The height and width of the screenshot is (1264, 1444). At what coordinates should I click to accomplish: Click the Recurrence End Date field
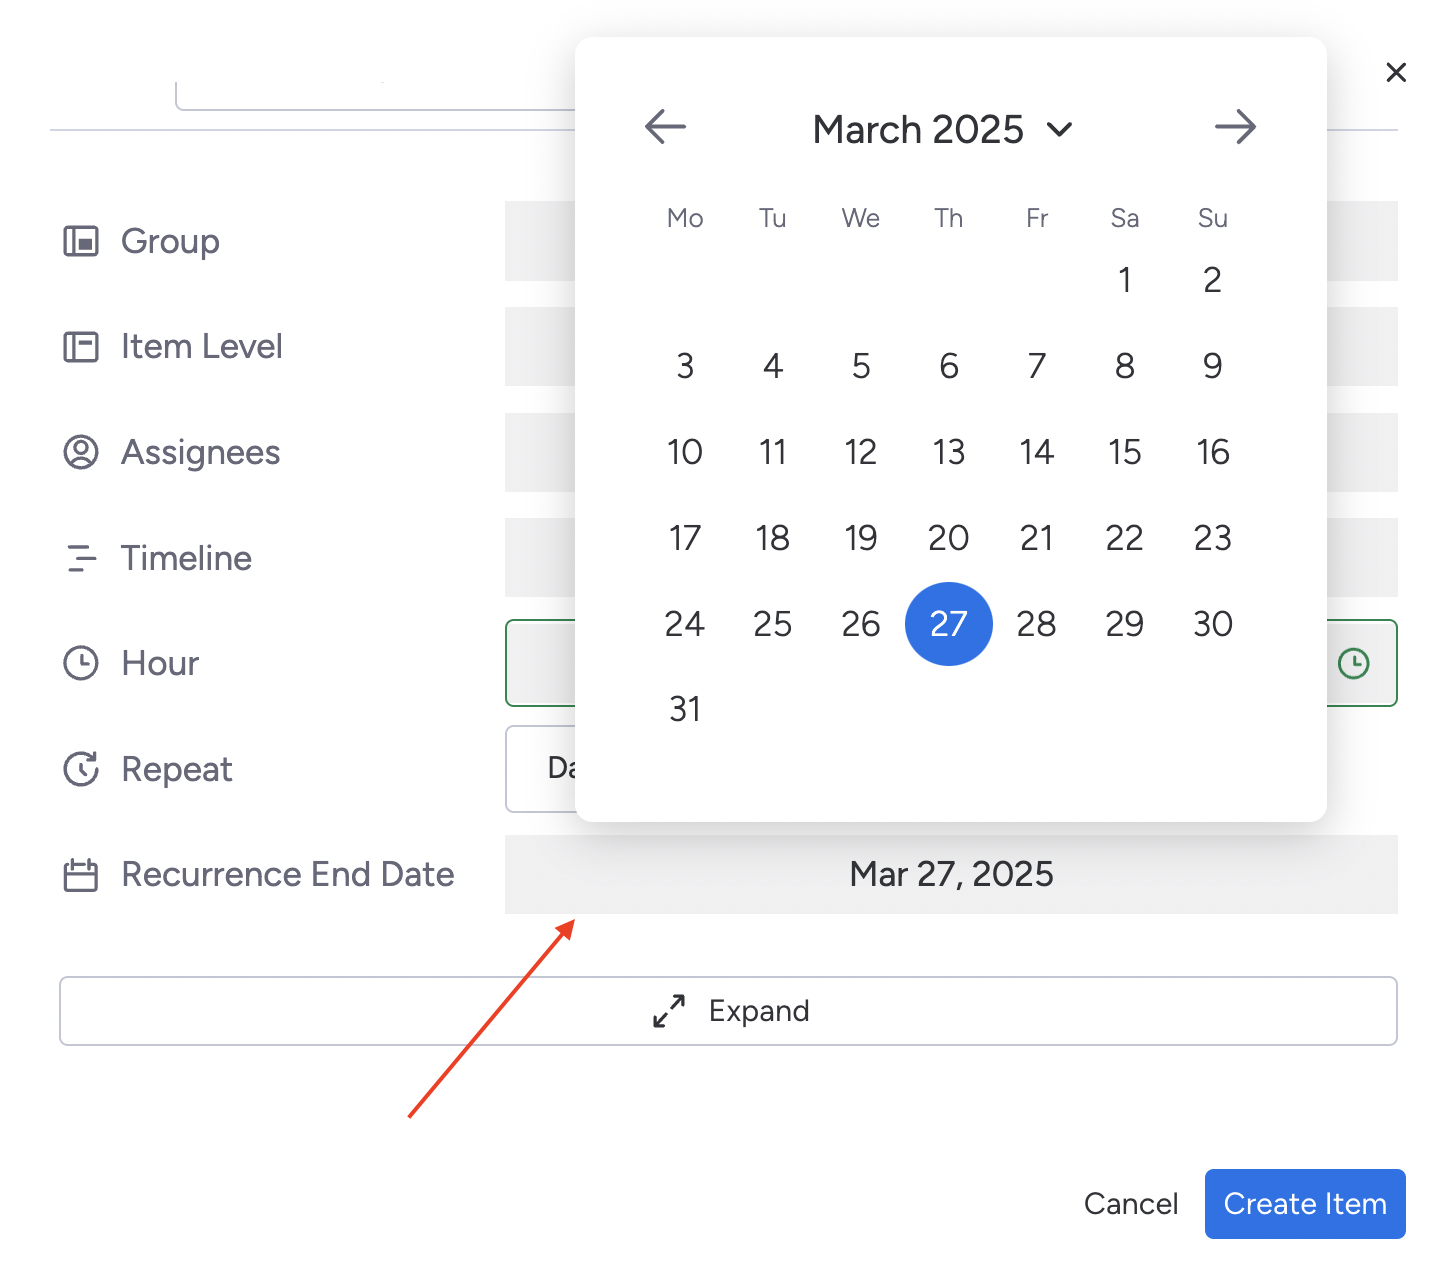(x=950, y=874)
